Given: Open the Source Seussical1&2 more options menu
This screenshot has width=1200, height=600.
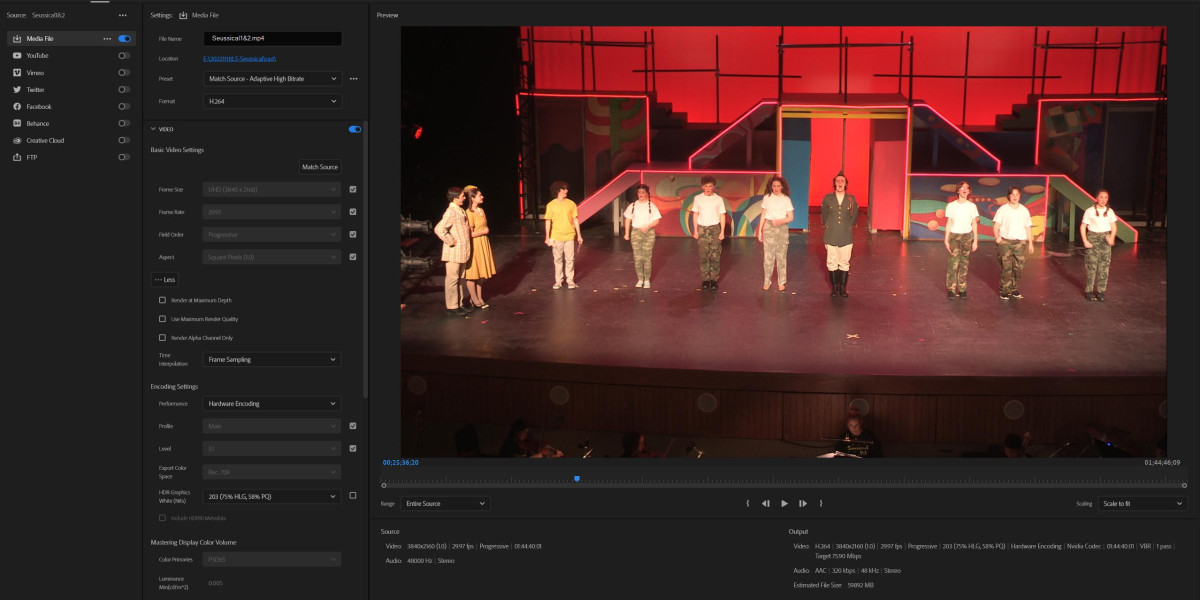Looking at the screenshot, I should tap(122, 16).
